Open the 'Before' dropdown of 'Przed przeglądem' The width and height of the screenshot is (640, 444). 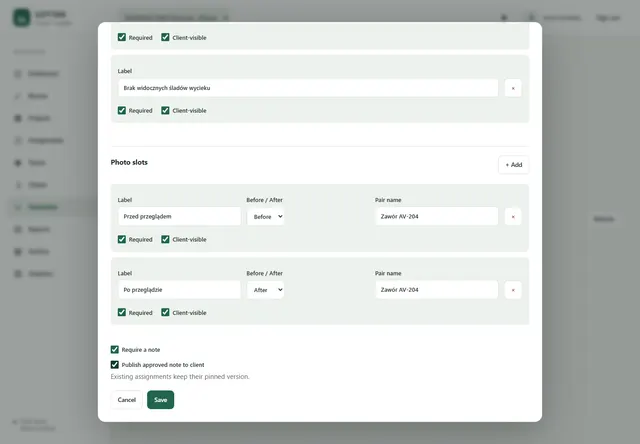[265, 217]
